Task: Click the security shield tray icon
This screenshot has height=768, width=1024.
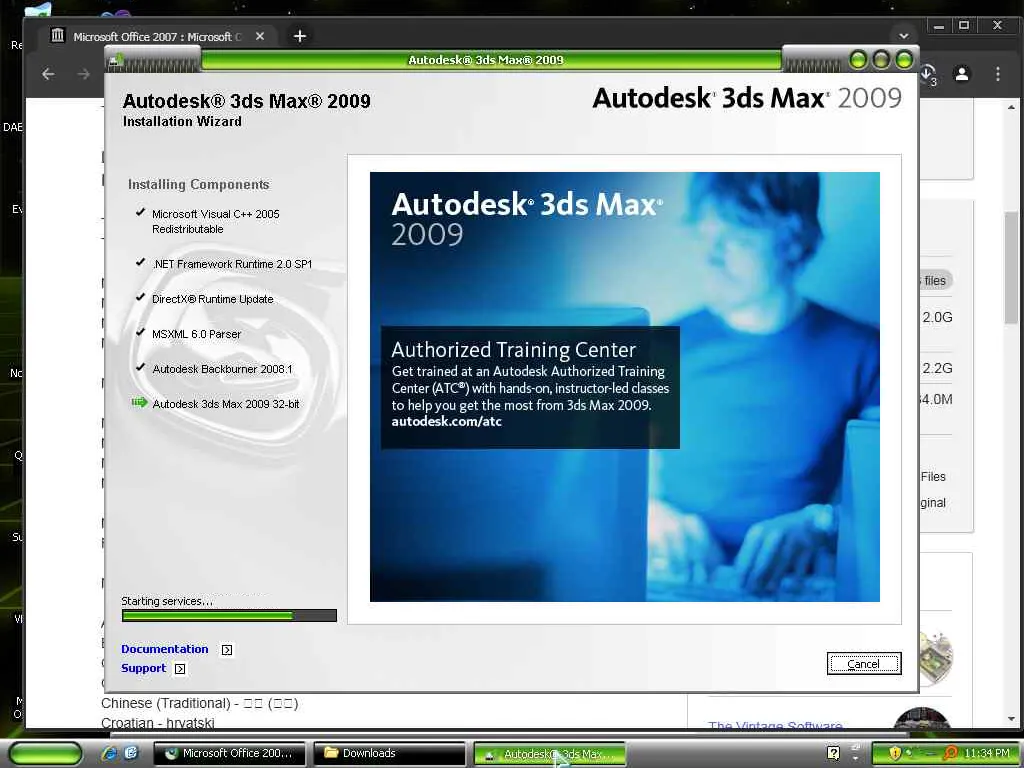Action: [895, 753]
